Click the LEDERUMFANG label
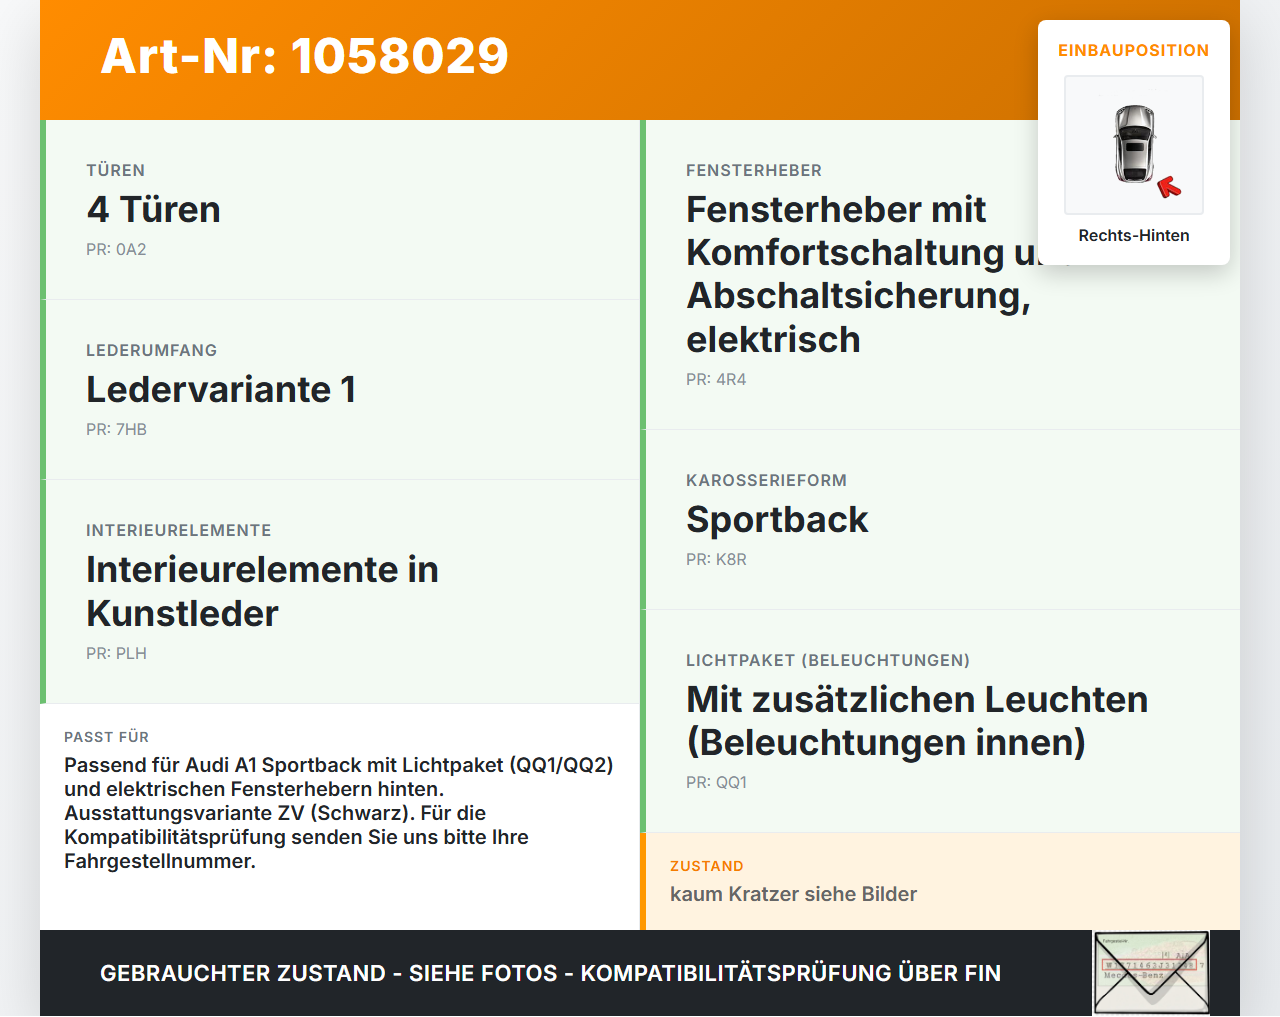 (152, 350)
